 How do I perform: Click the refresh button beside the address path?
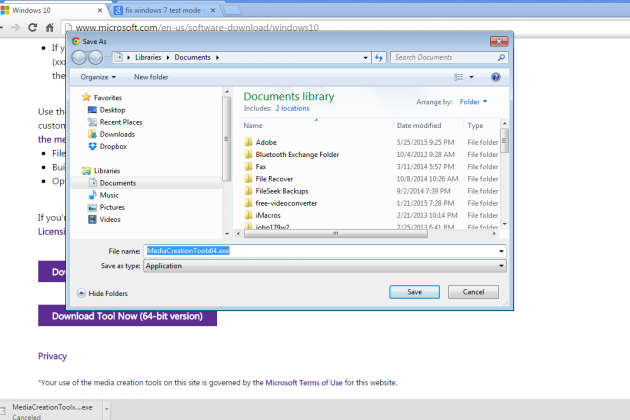click(x=378, y=57)
